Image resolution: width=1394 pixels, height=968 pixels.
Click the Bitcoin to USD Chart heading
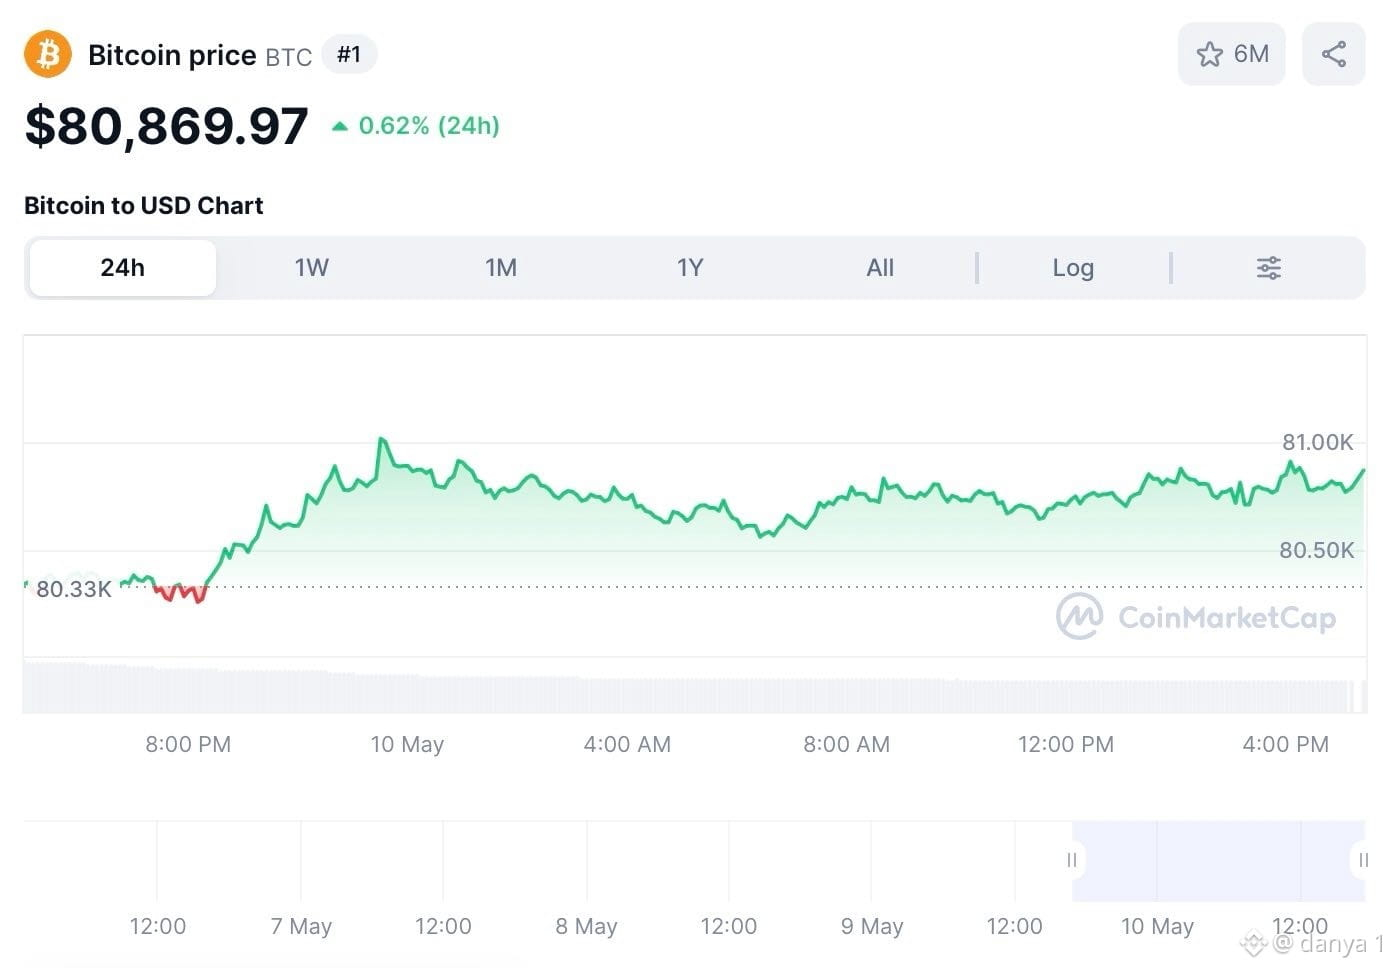click(144, 205)
